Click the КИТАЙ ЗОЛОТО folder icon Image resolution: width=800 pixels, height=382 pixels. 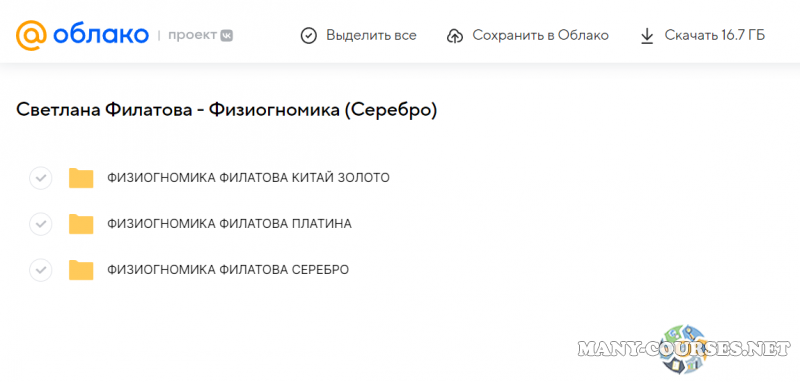pos(81,178)
